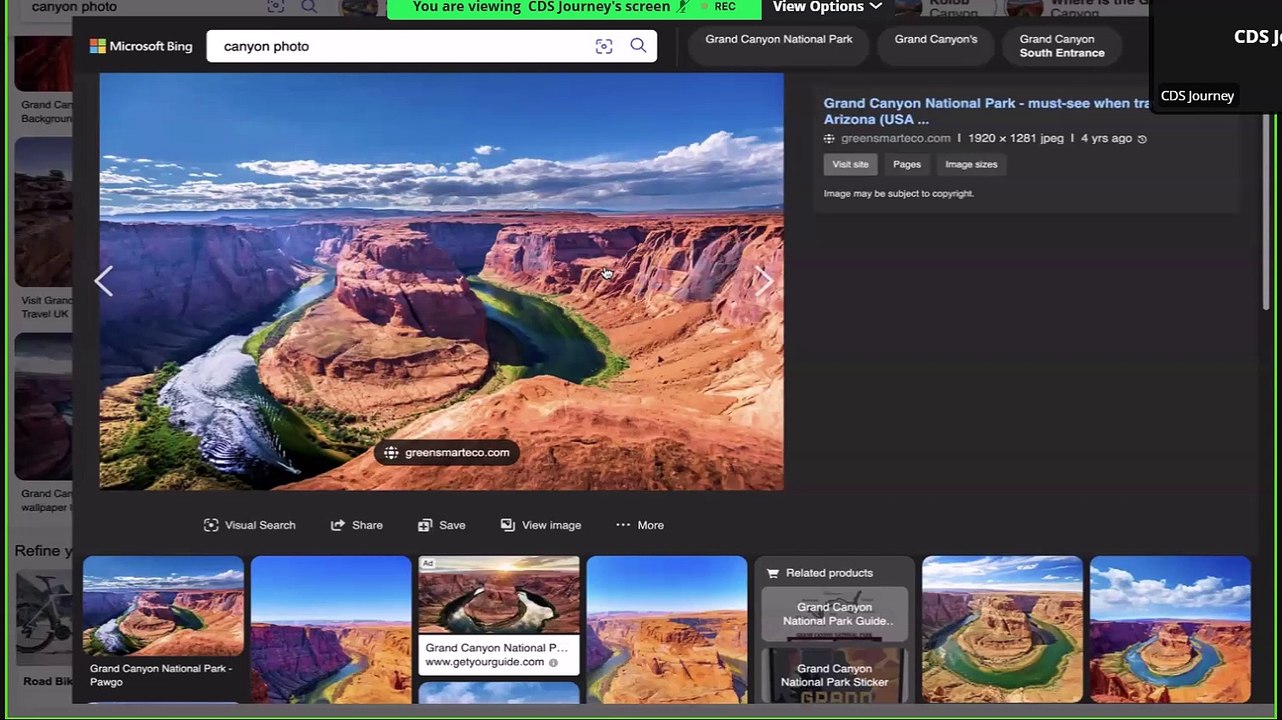Click the greensmarteco.com badge on the image
The height and width of the screenshot is (720, 1282).
[x=446, y=453]
